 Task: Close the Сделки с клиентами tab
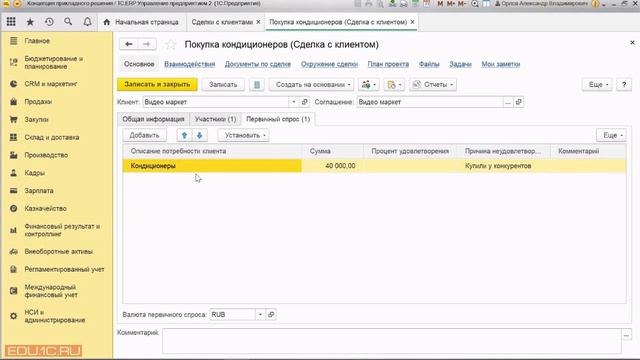(x=258, y=22)
